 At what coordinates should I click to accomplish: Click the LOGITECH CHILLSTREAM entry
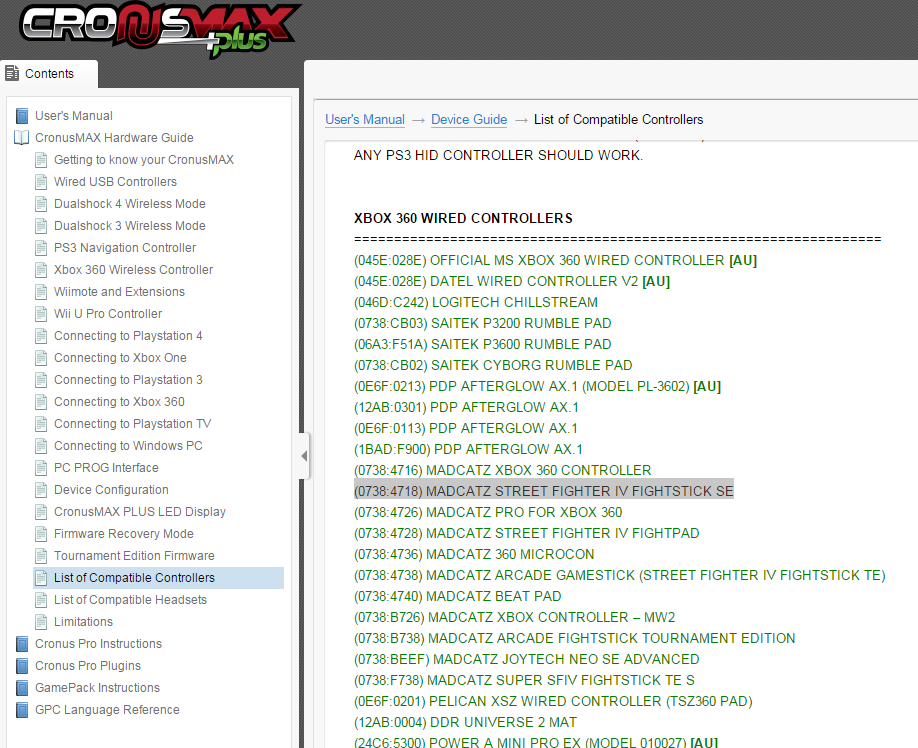[475, 303]
